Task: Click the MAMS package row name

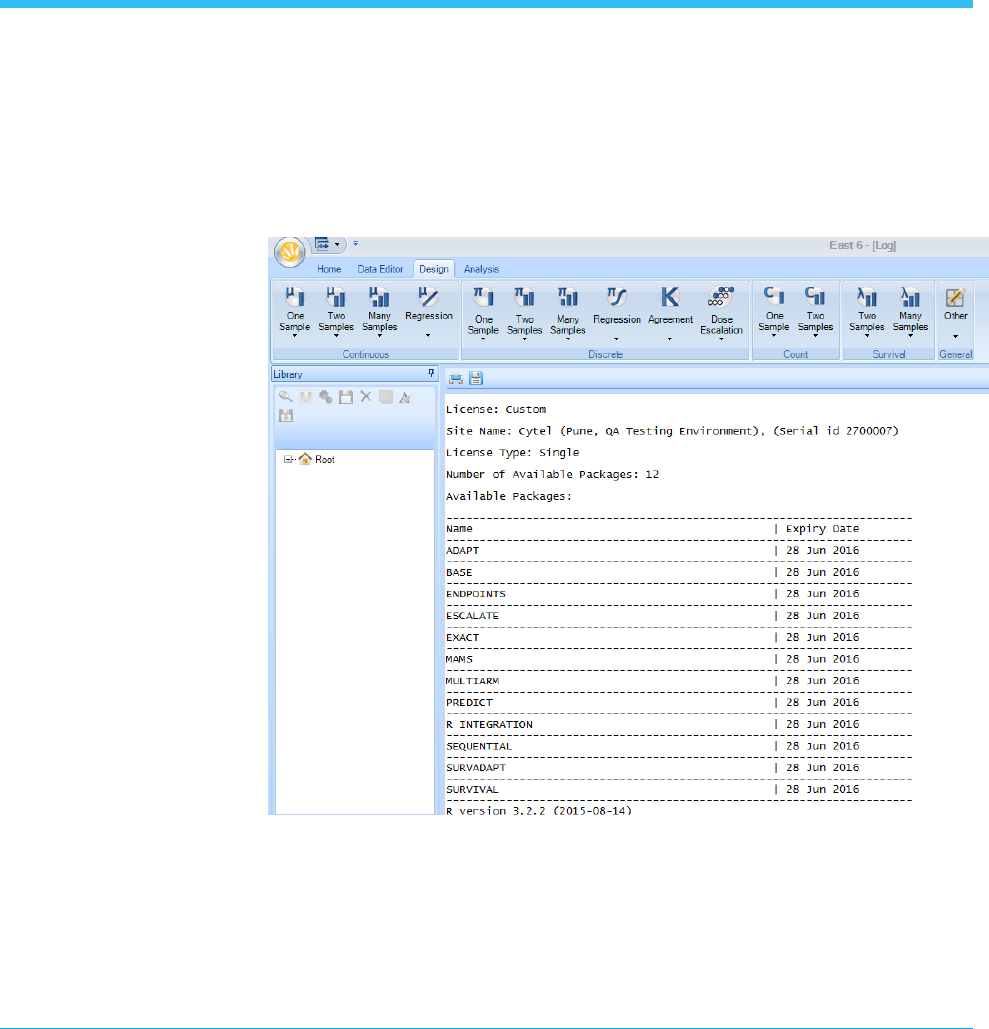Action: tap(459, 659)
